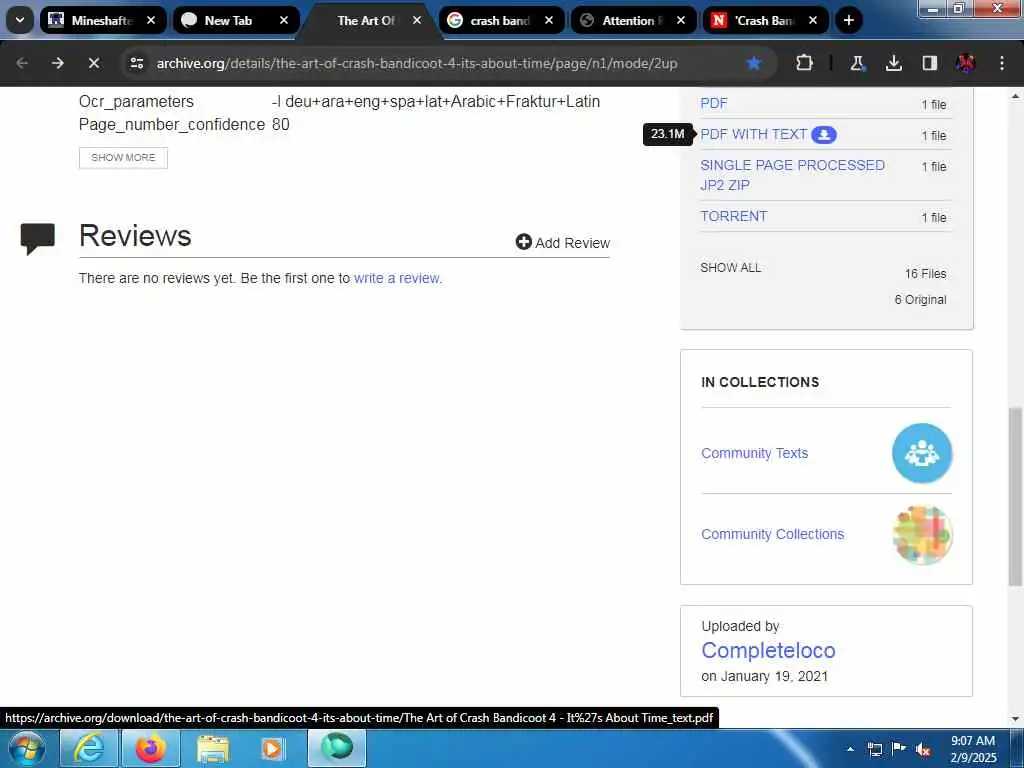This screenshot has height=768, width=1024.
Task: Open the Community Collections link
Action: pos(773,534)
